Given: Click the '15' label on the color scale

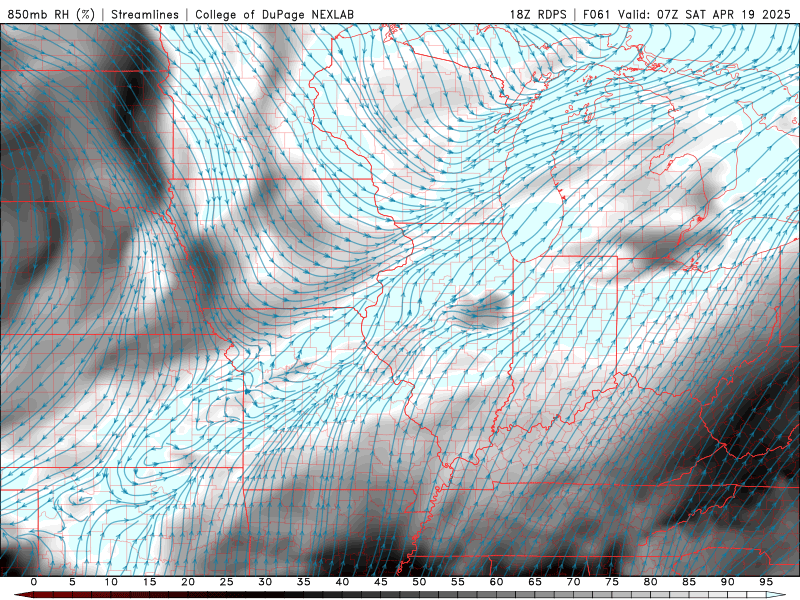Looking at the screenshot, I should click(x=149, y=582).
